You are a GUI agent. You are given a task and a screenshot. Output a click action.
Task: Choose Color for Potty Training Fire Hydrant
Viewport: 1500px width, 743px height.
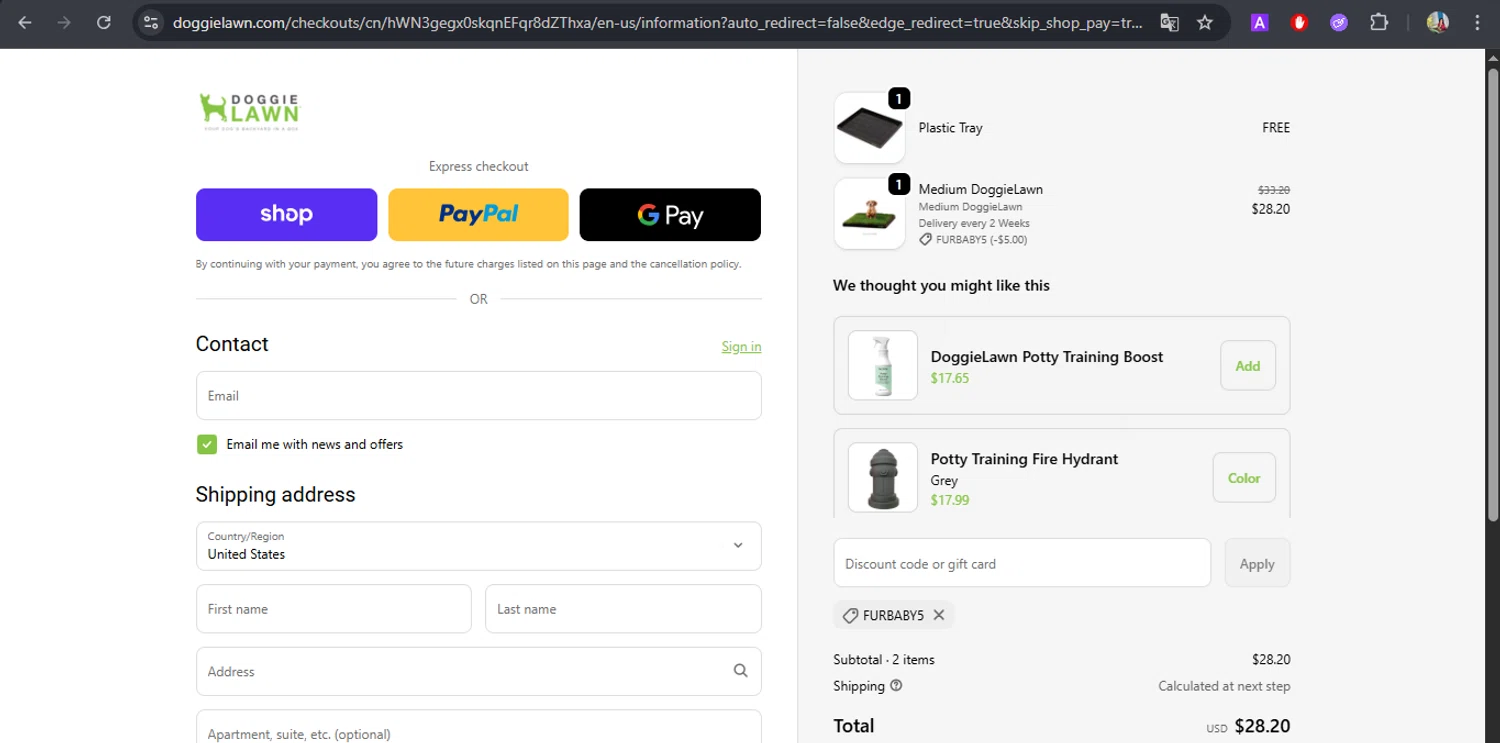tap(1244, 478)
